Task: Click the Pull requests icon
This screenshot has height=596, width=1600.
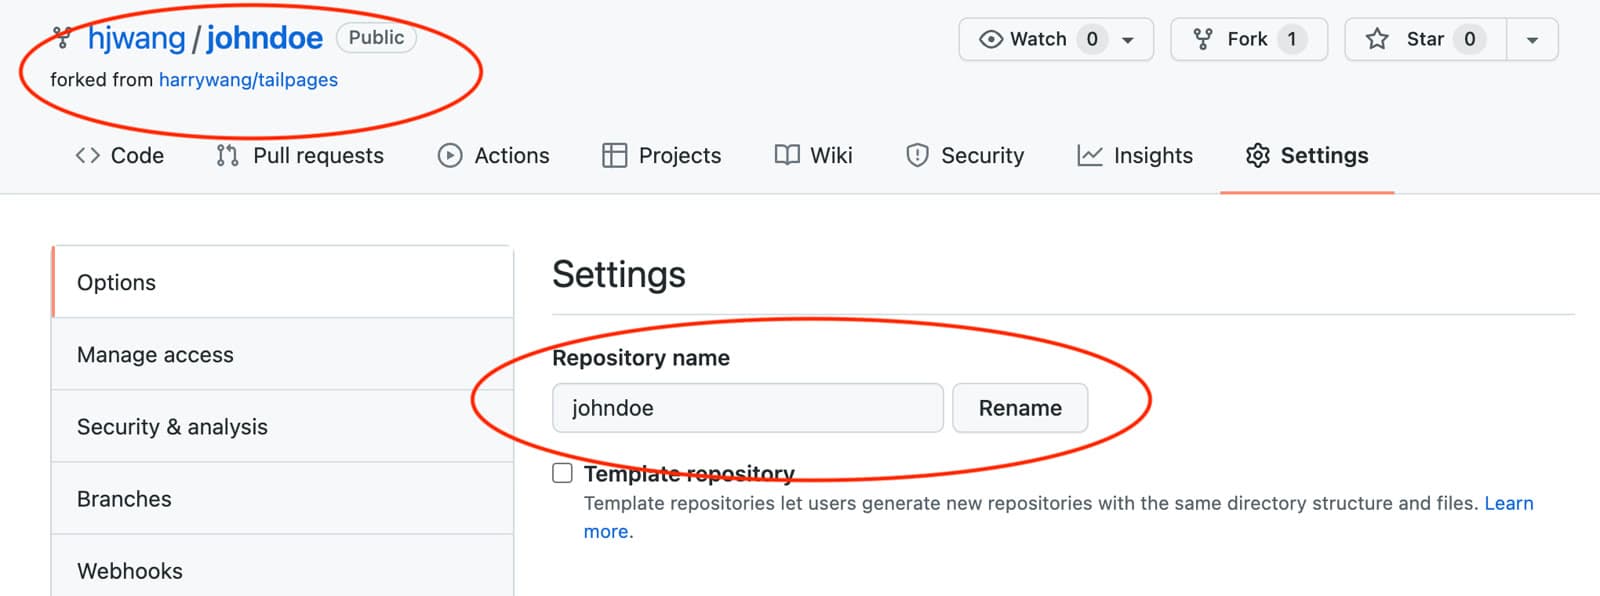Action: pos(227,155)
